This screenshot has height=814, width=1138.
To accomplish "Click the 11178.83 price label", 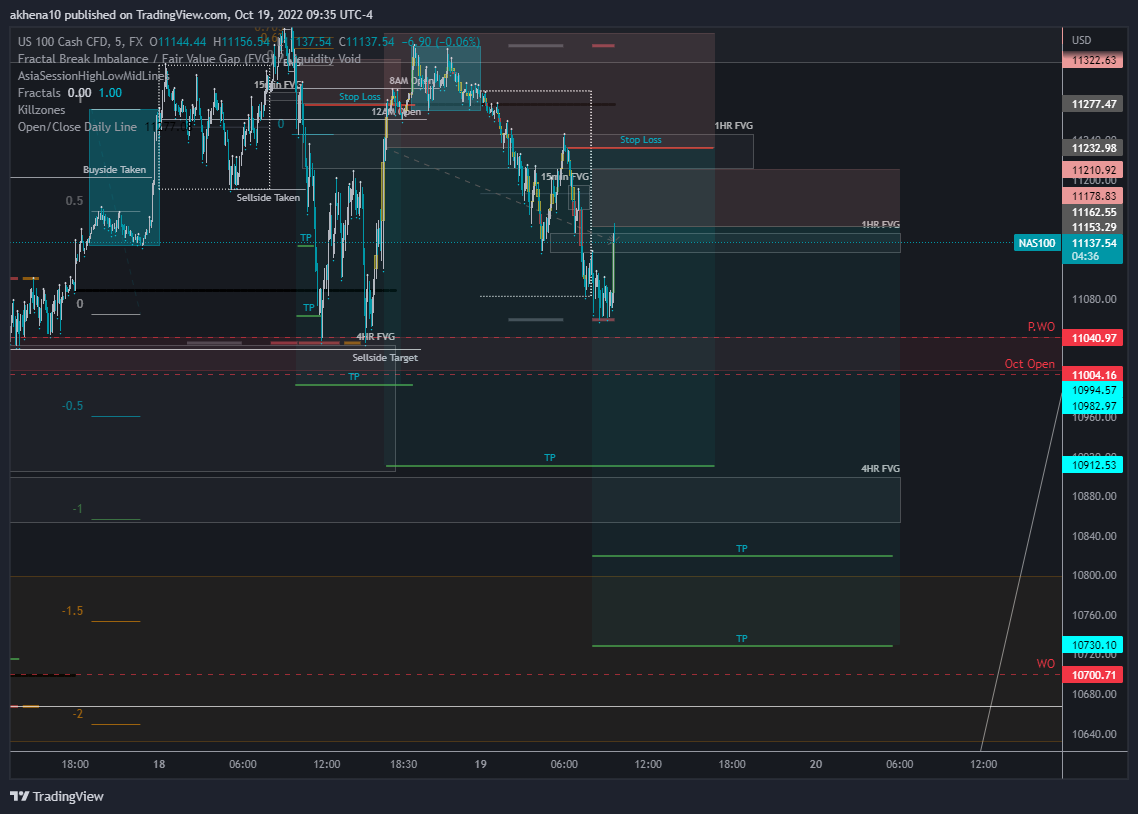I will (1093, 196).
